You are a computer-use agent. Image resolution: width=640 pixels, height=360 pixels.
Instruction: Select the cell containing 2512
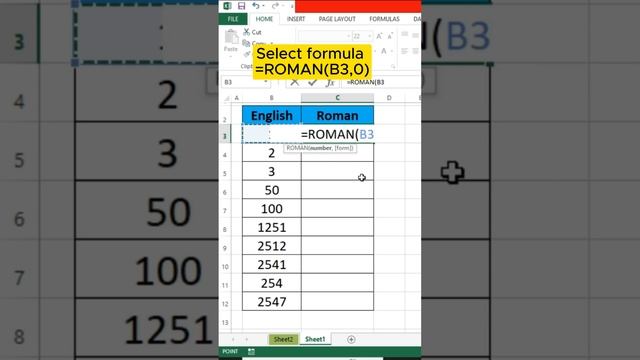pyautogui.click(x=271, y=246)
